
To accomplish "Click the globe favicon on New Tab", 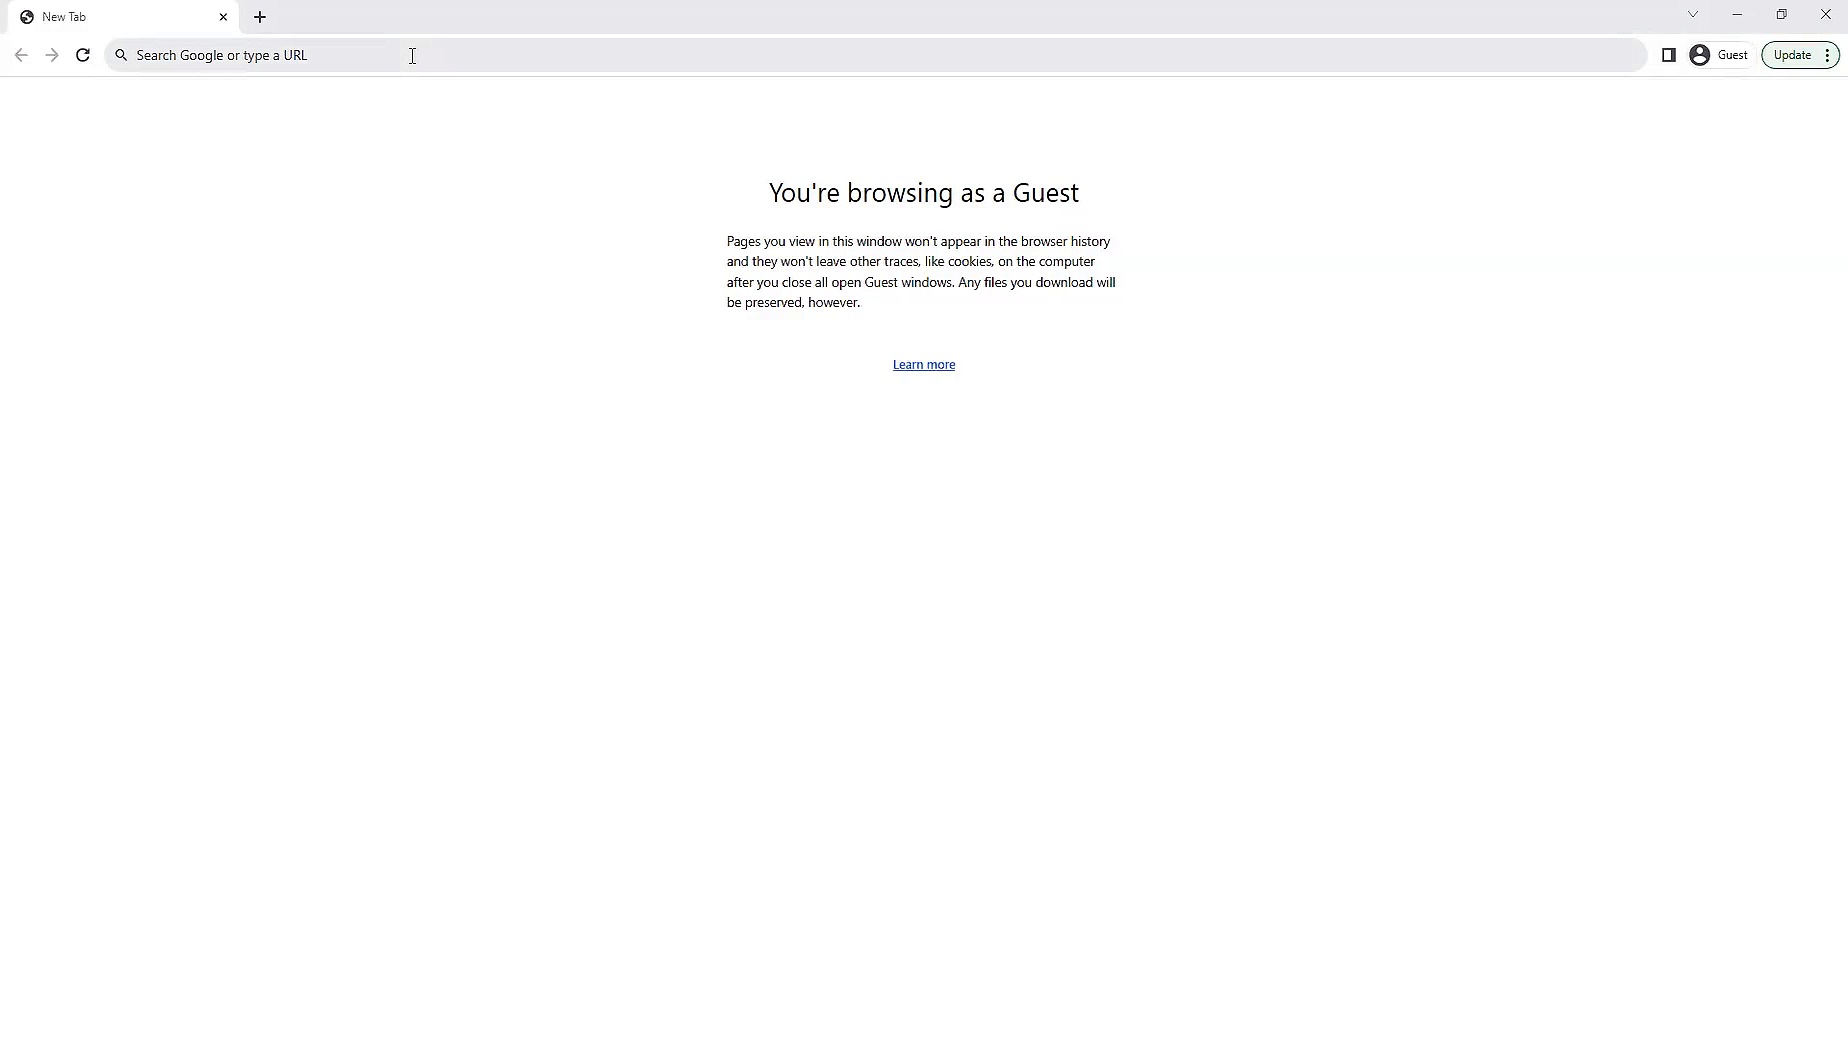I will (27, 17).
